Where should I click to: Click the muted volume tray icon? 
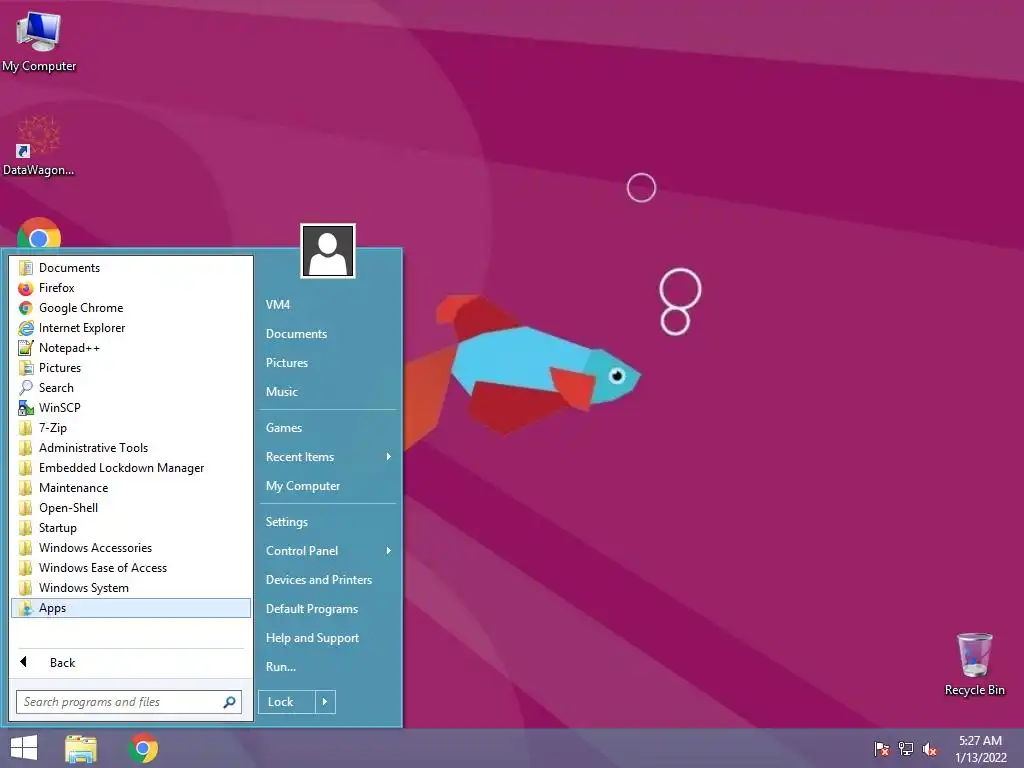tap(930, 748)
